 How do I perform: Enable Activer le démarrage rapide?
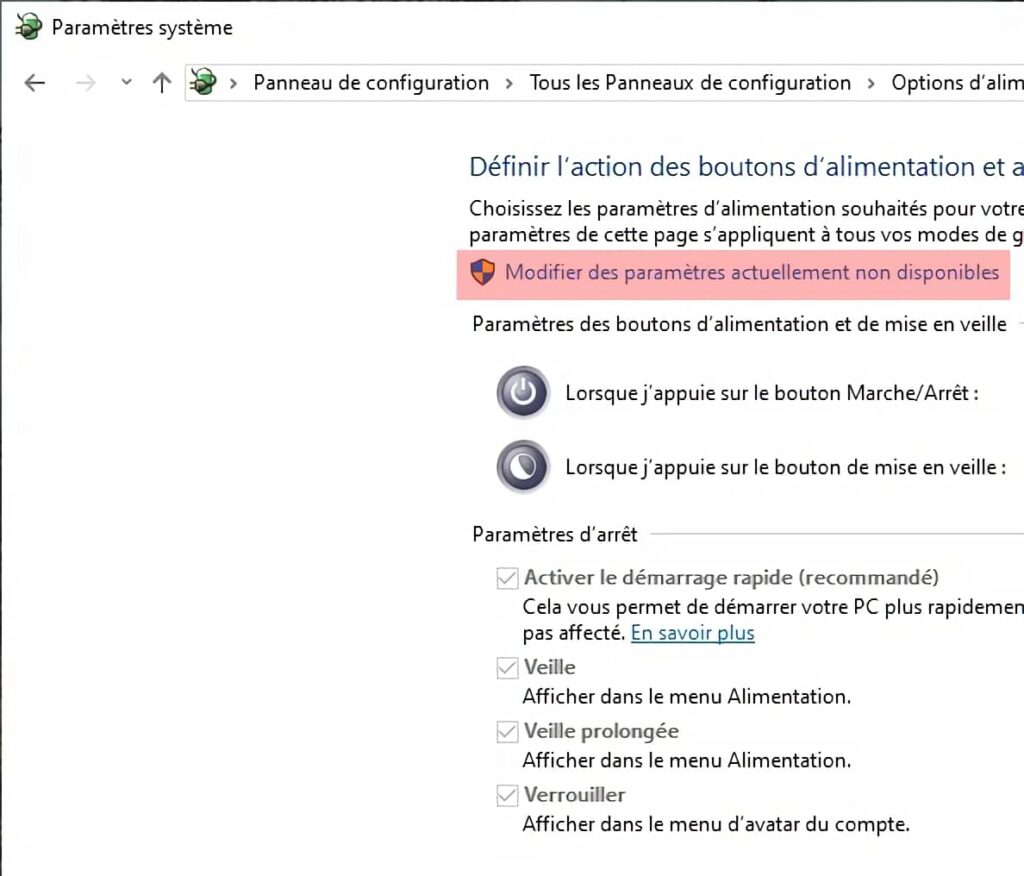[x=506, y=578]
